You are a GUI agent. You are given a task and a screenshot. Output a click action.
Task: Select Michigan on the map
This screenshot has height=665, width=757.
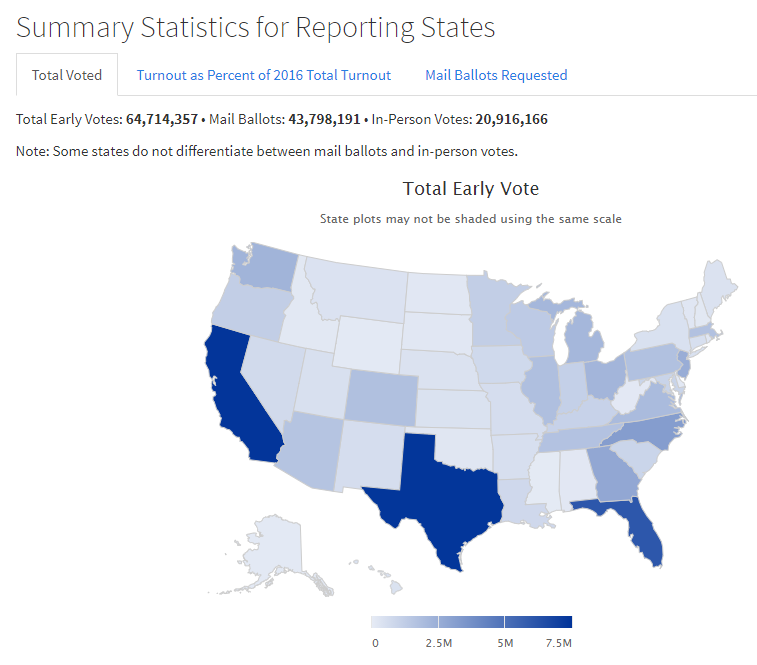tap(586, 338)
